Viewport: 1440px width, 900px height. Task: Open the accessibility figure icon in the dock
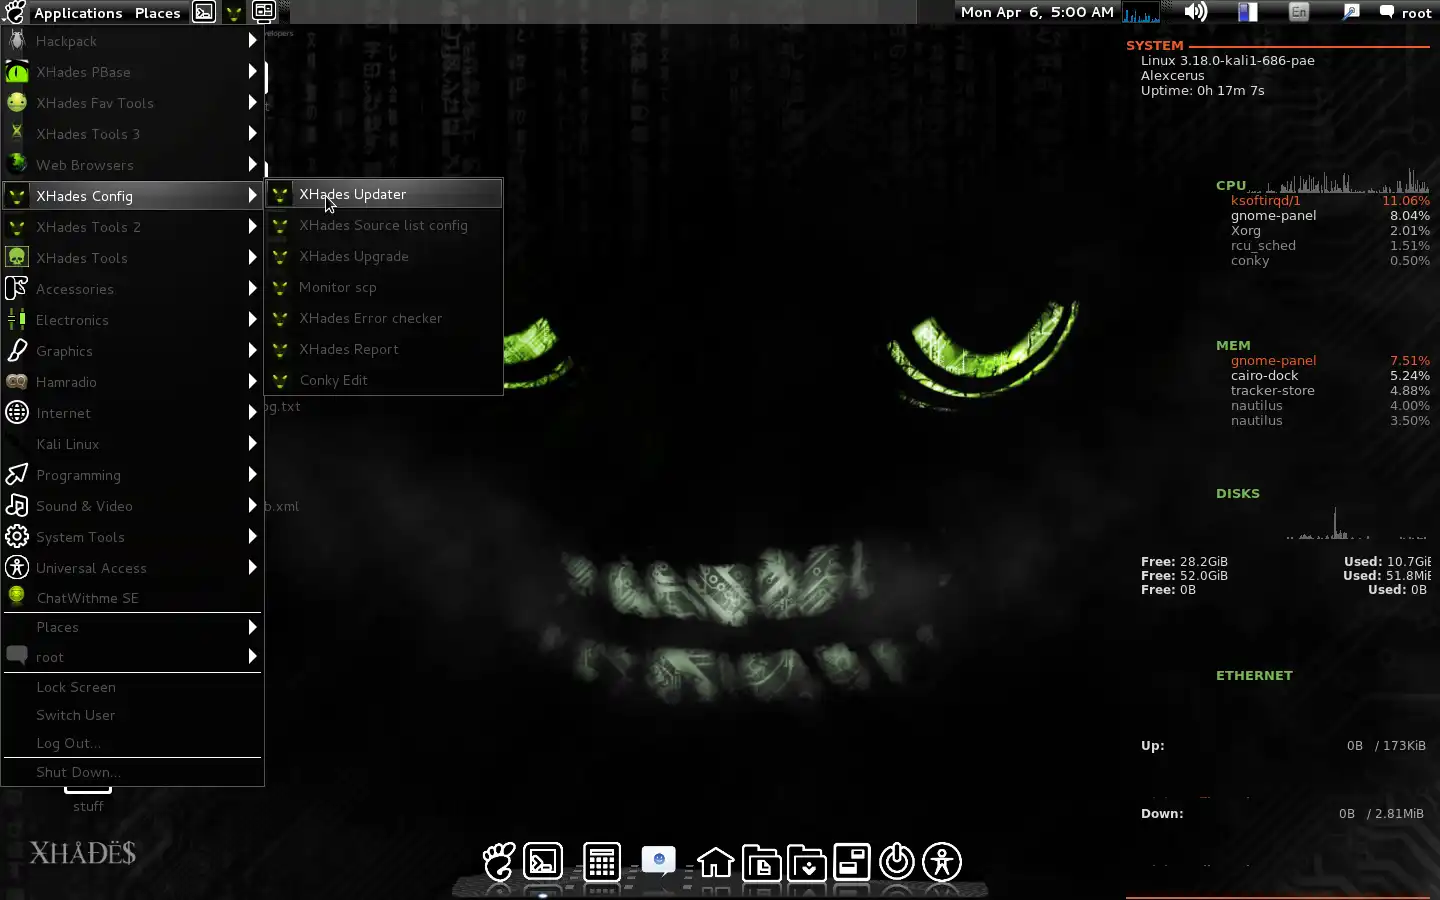[x=942, y=861]
